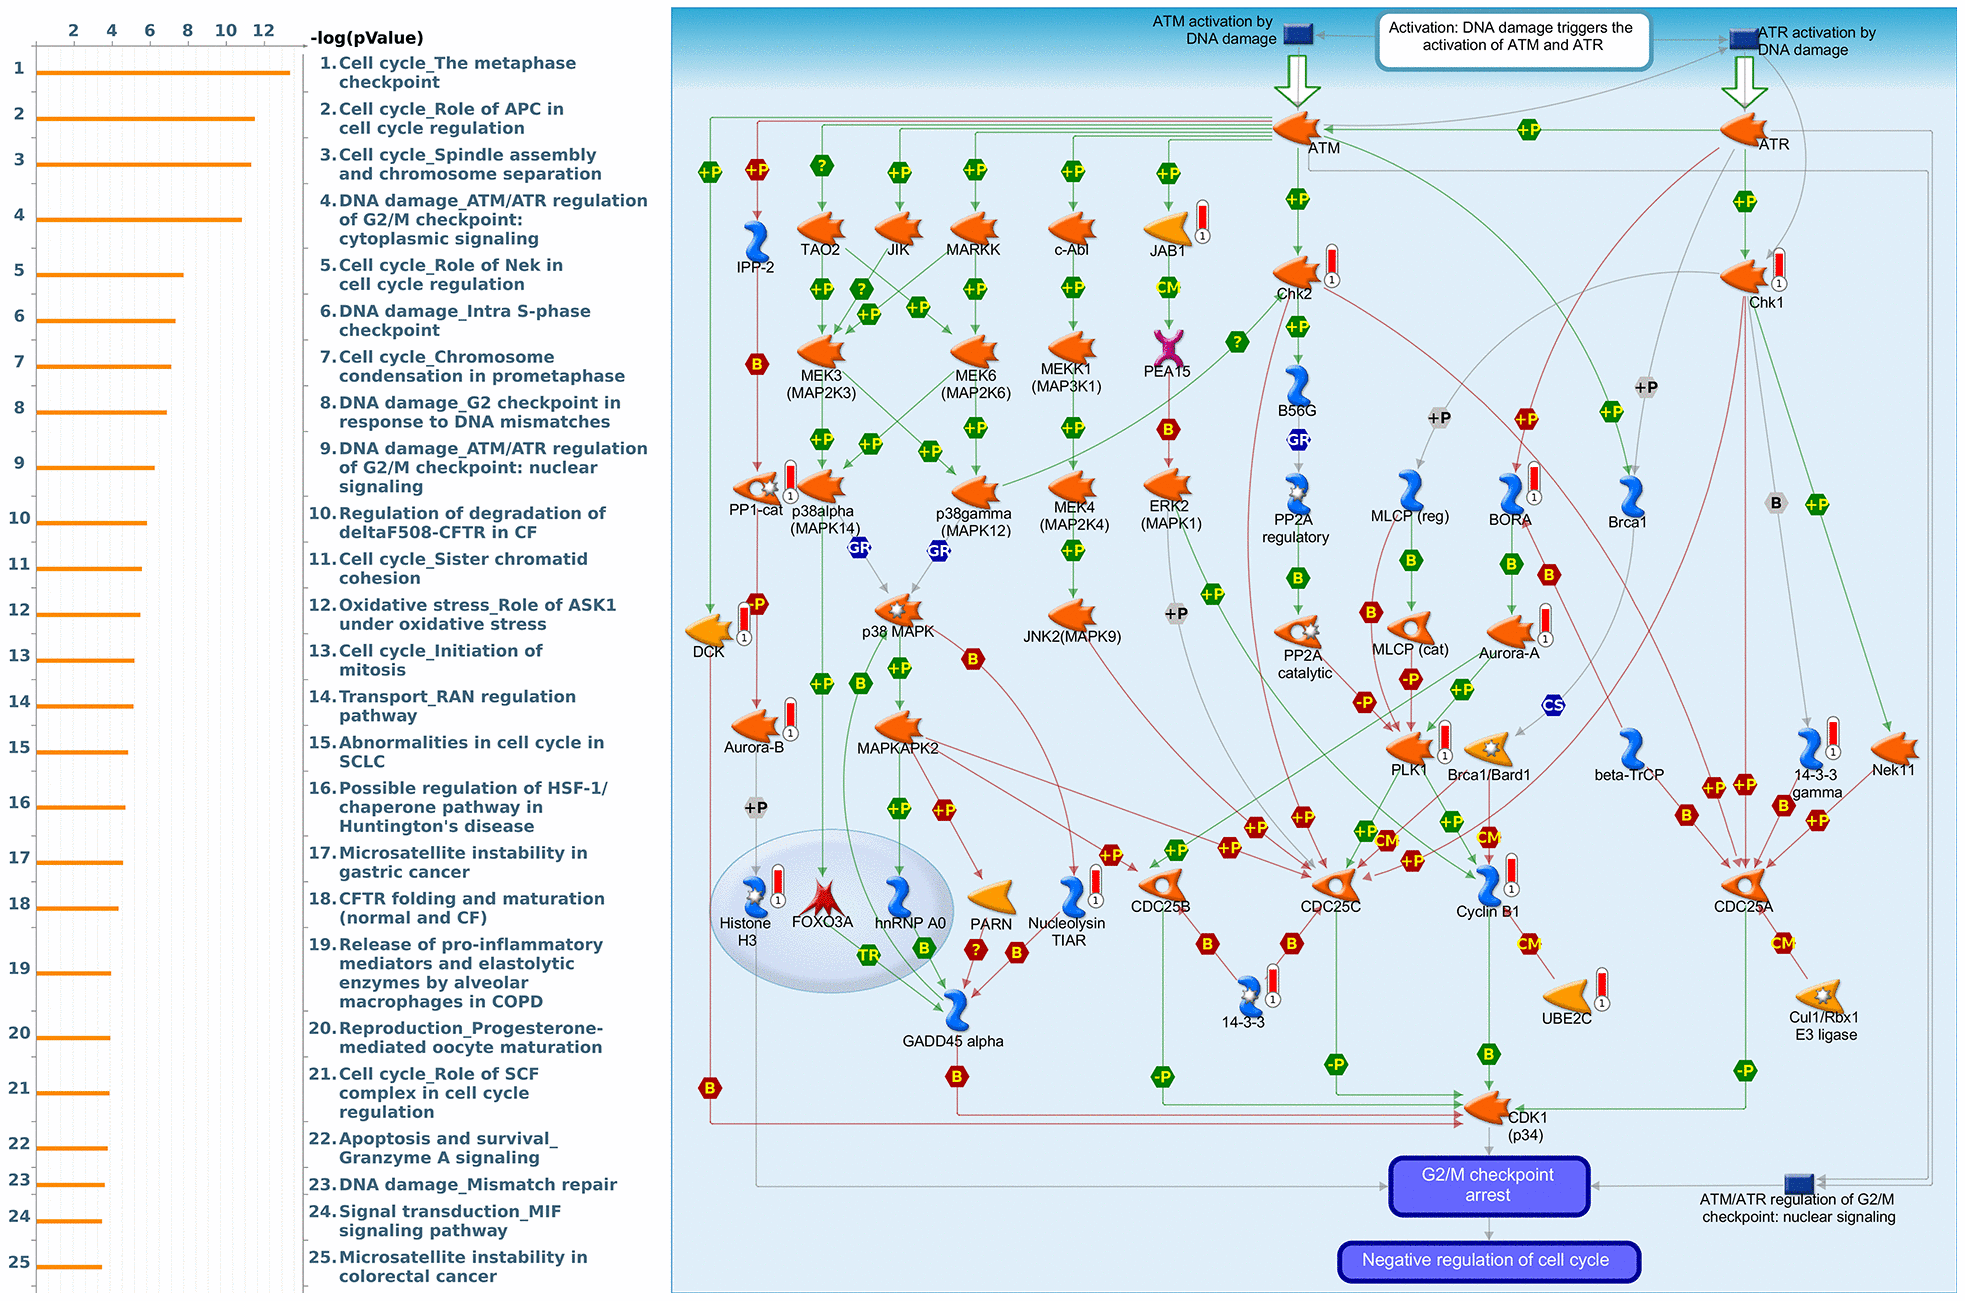Click the CDK1 (p34) kinase icon
The height and width of the screenshot is (1301, 1965).
point(1487,1107)
